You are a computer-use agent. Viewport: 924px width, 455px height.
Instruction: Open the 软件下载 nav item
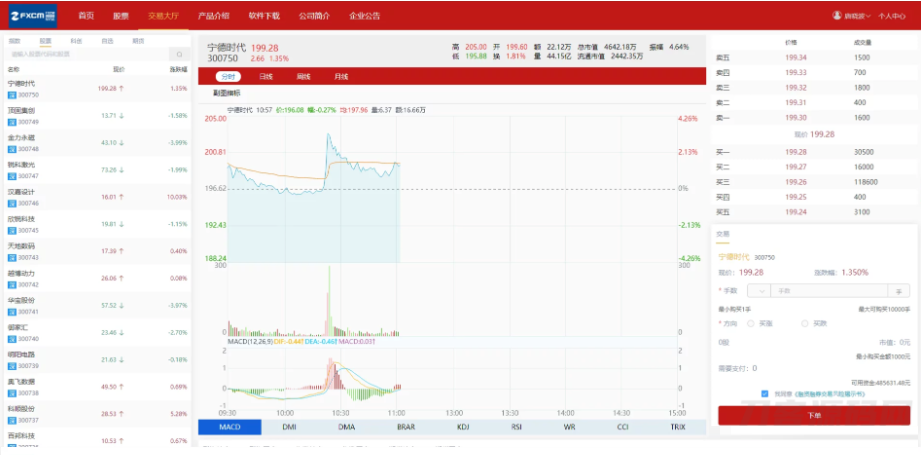(264, 16)
